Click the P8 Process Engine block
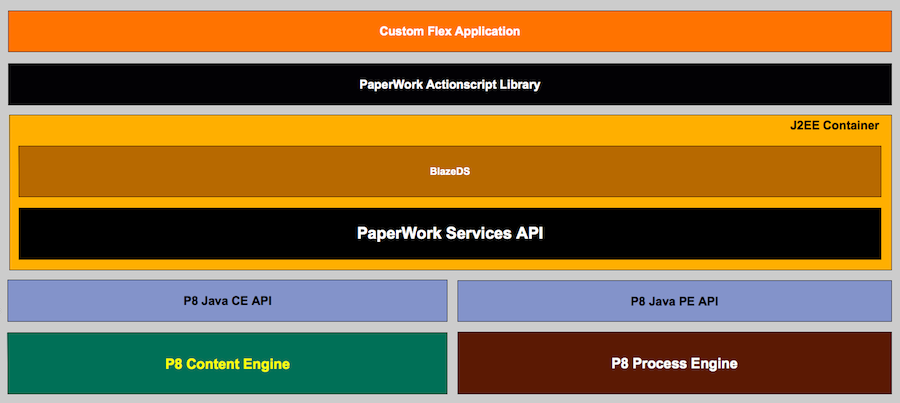This screenshot has width=900, height=403. [674, 363]
